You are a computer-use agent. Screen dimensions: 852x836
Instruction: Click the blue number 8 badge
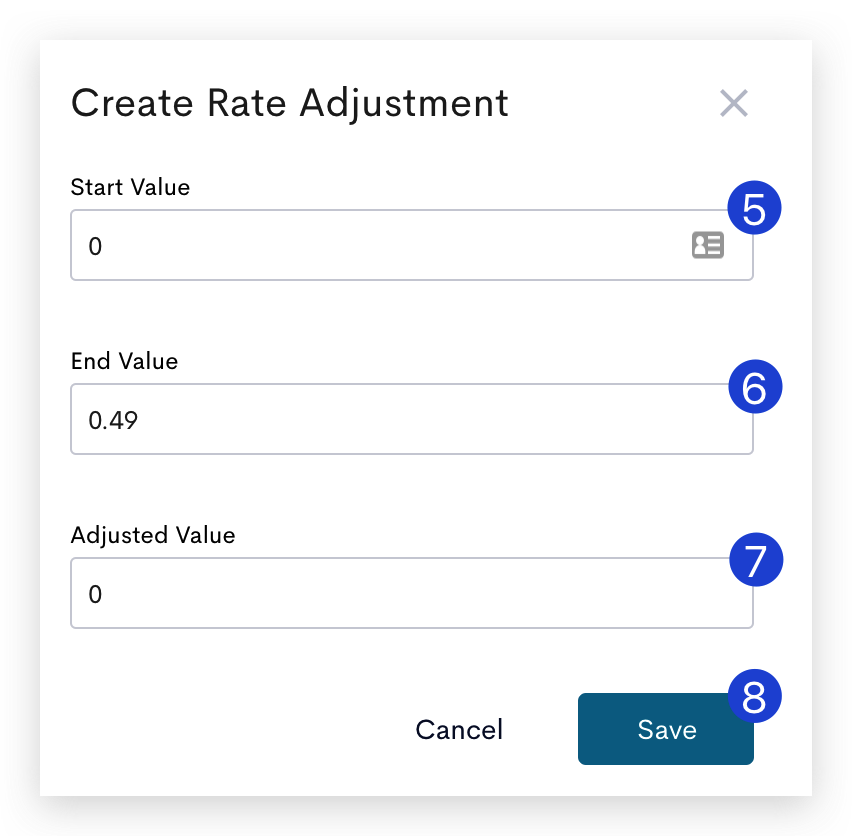tap(754, 696)
